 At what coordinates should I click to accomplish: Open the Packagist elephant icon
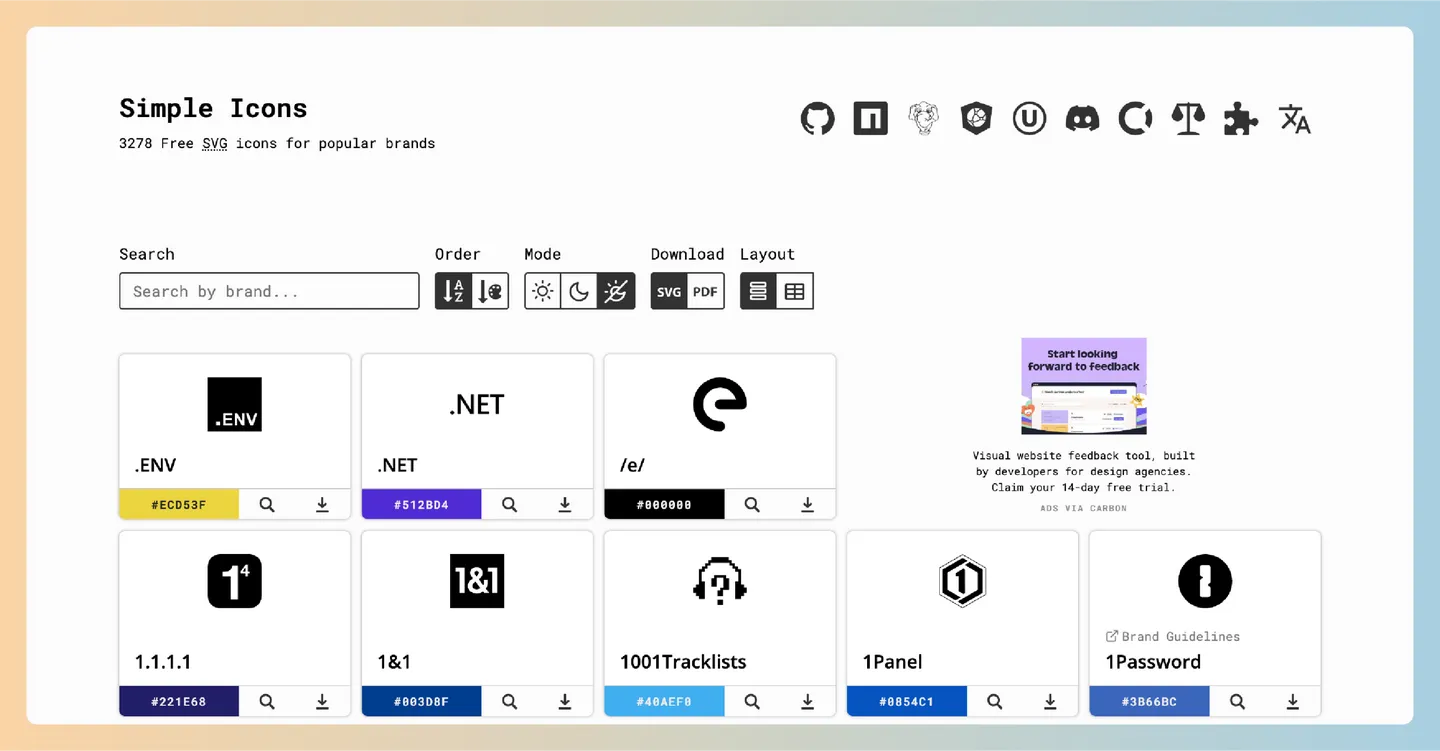pyautogui.click(x=923, y=119)
